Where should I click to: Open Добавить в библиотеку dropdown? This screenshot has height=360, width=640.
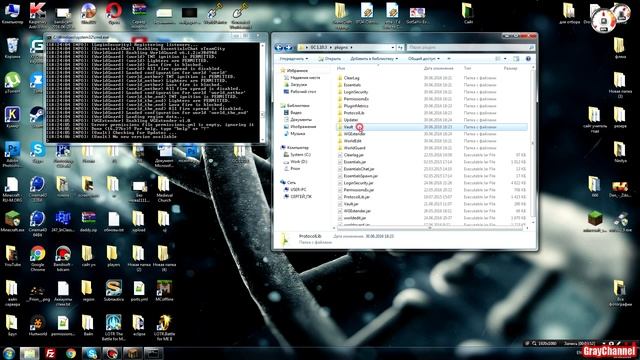(x=373, y=59)
